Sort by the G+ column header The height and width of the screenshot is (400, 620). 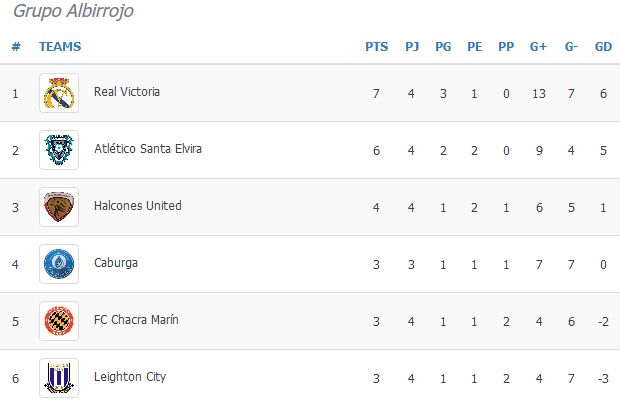[538, 46]
